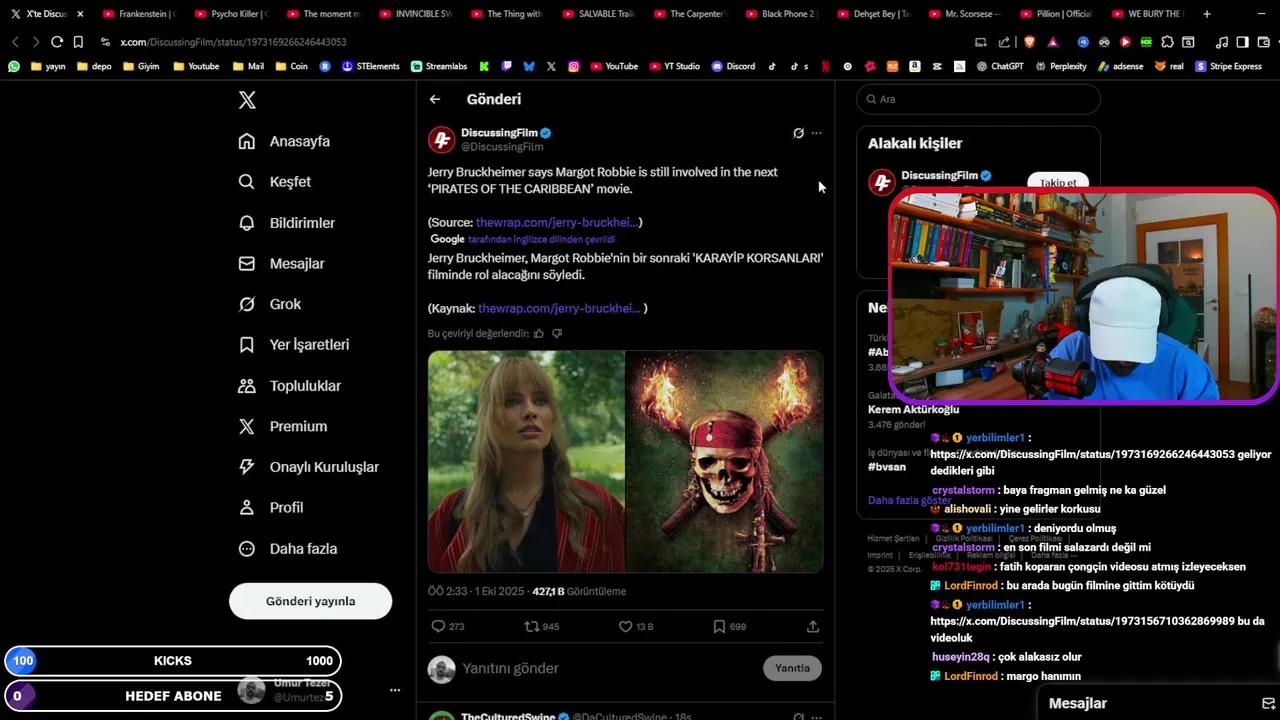This screenshot has height=720, width=1280.
Task: Switch to the Frankenstein browser tab
Action: (x=140, y=14)
